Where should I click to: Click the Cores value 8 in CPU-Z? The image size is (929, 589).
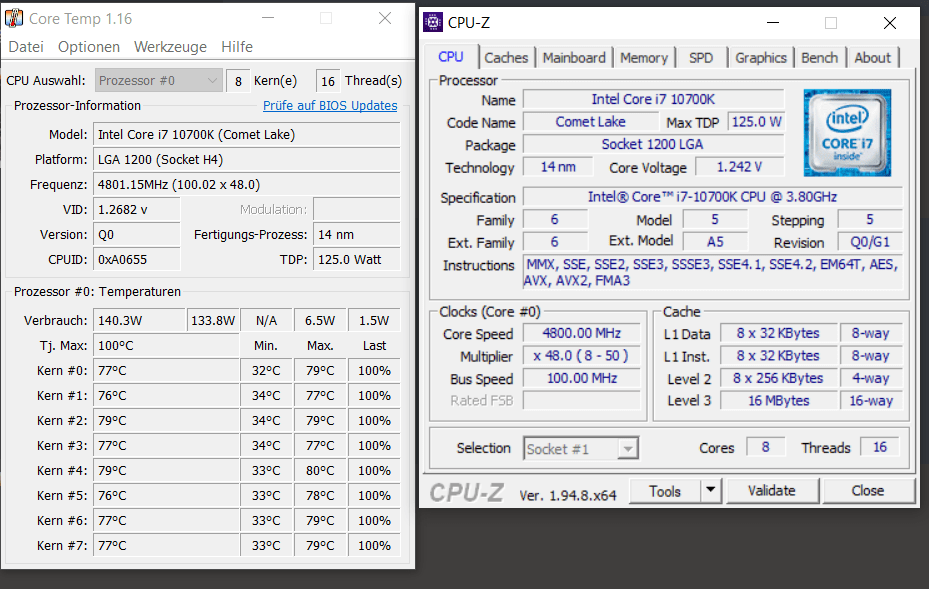click(765, 447)
